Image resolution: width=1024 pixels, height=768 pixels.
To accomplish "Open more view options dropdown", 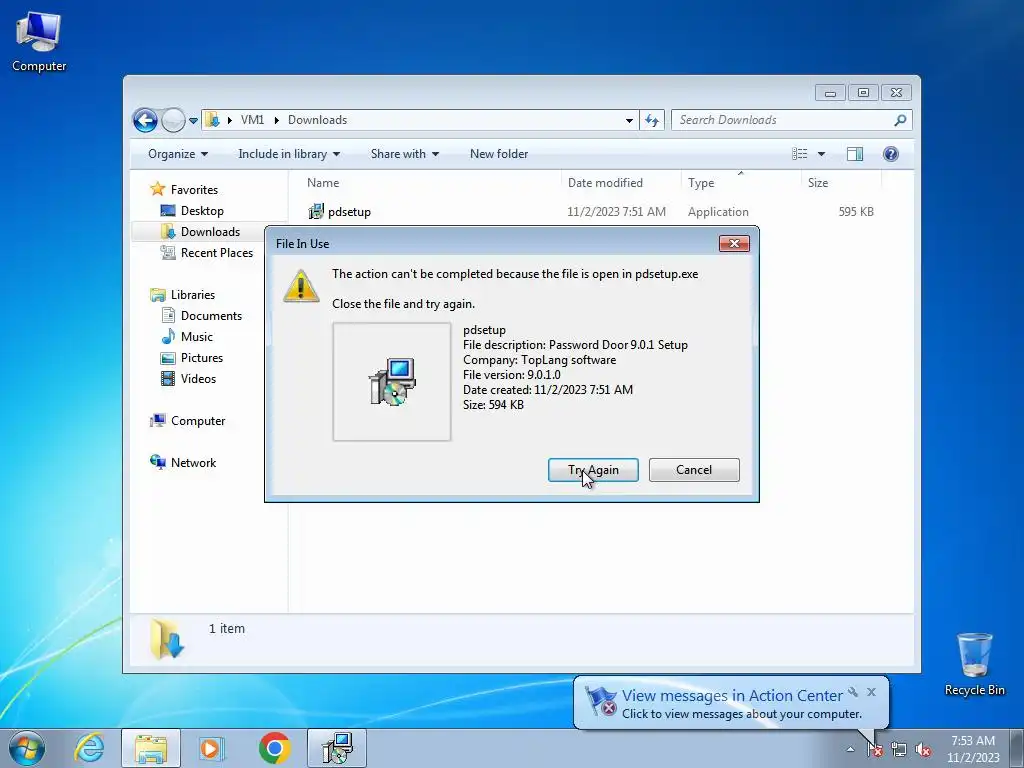I will tap(822, 154).
